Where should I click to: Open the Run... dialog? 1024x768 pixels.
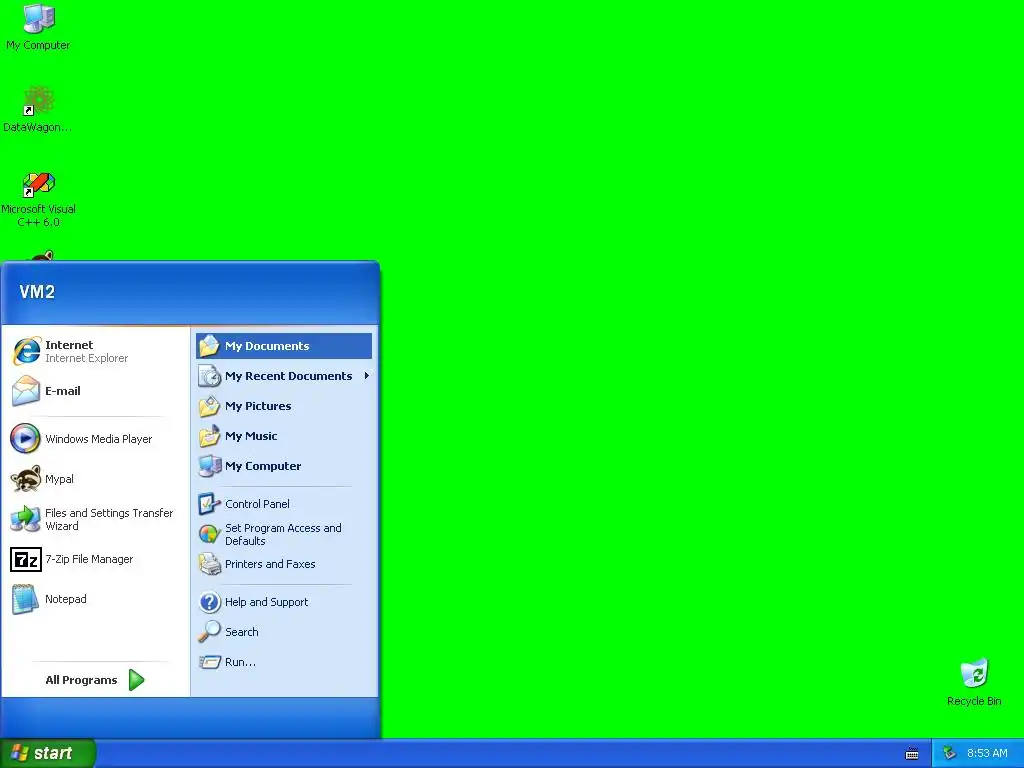284,662
